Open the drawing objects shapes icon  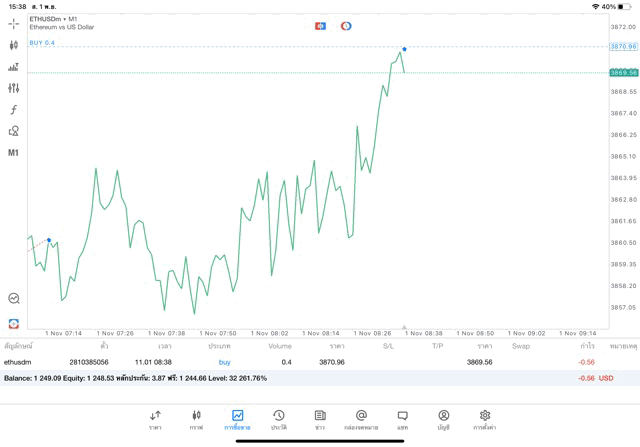point(13,131)
